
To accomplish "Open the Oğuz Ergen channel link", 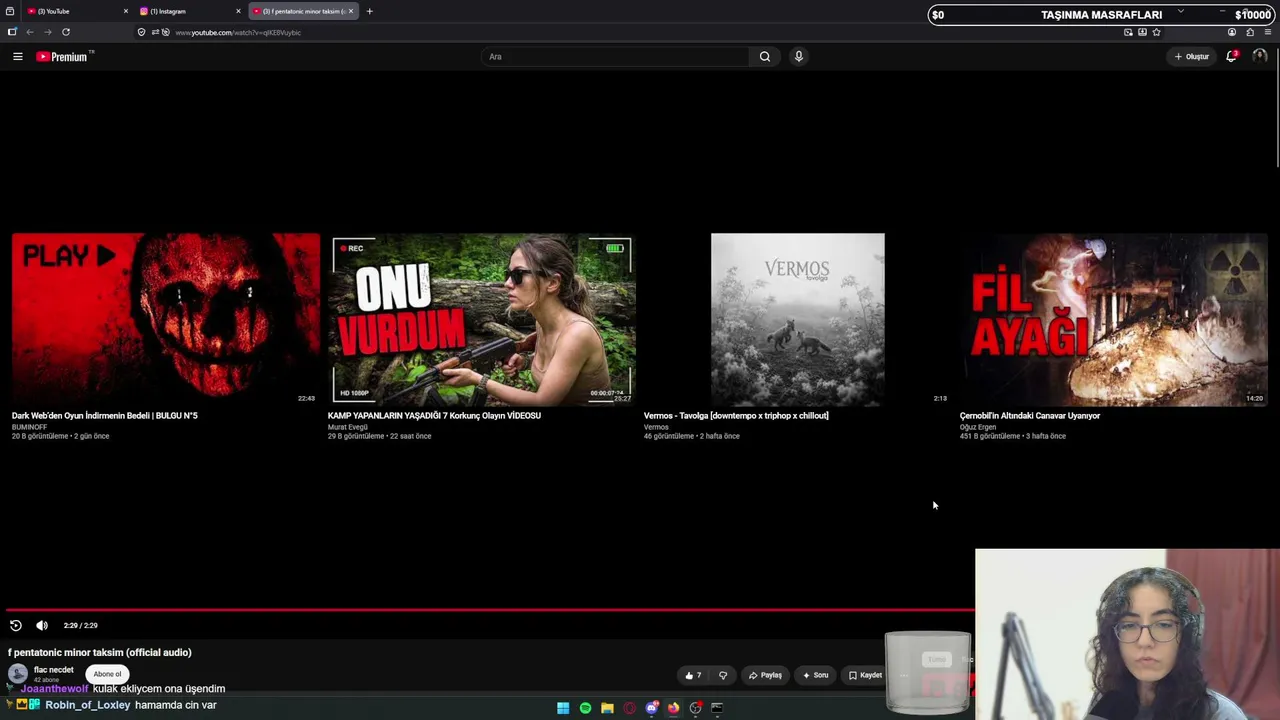I will click(978, 427).
